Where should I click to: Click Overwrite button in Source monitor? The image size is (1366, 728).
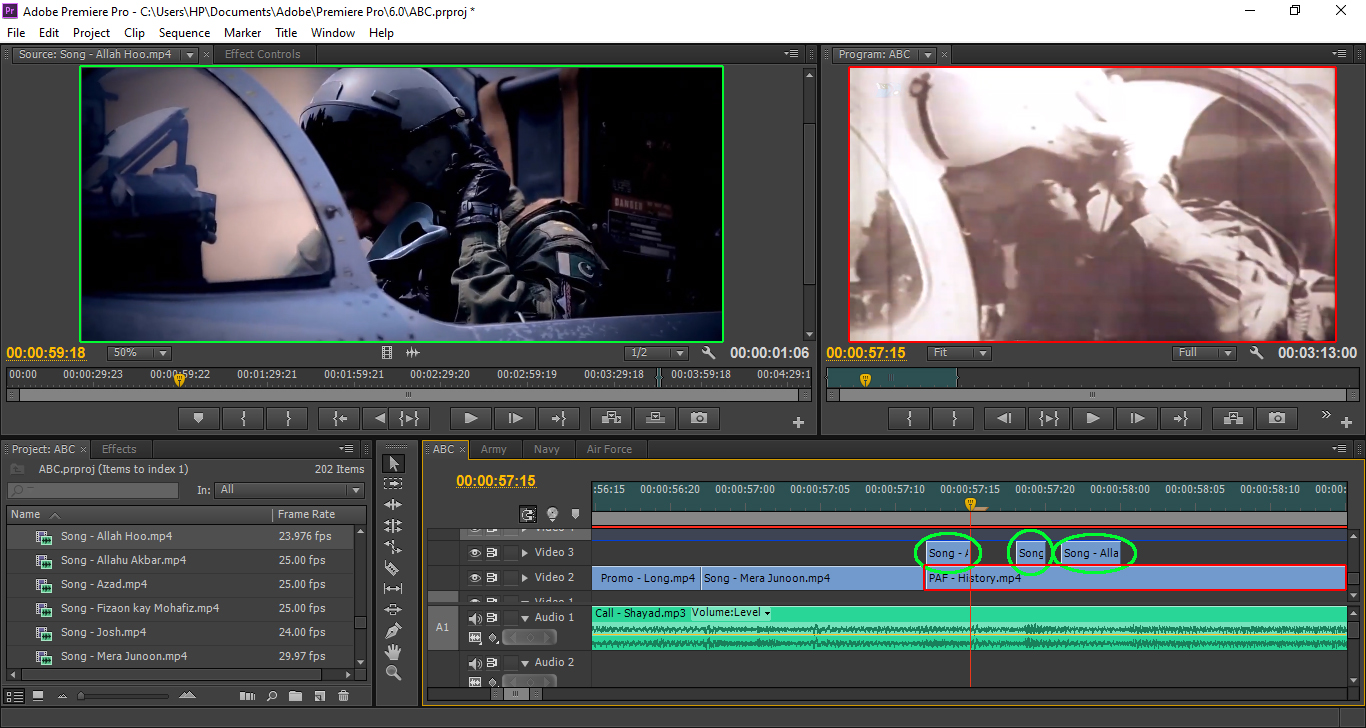pyautogui.click(x=653, y=418)
